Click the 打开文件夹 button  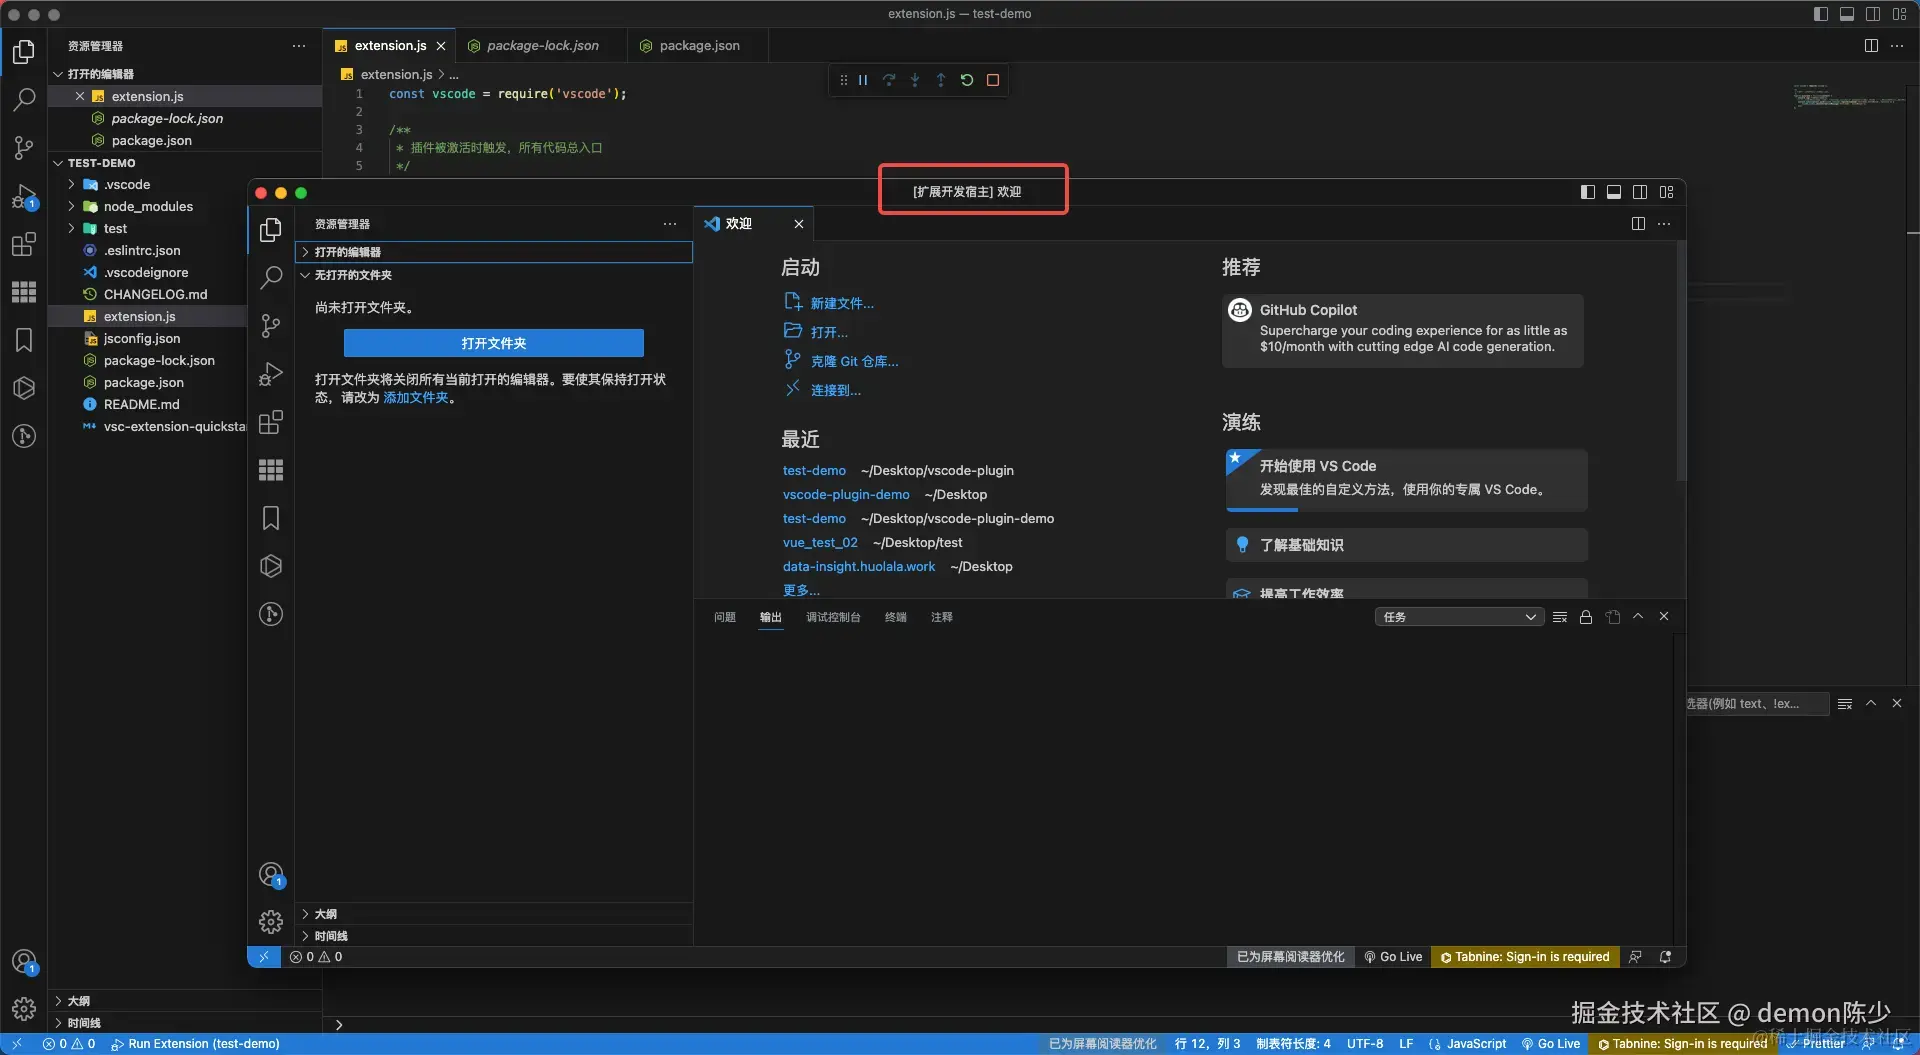494,343
